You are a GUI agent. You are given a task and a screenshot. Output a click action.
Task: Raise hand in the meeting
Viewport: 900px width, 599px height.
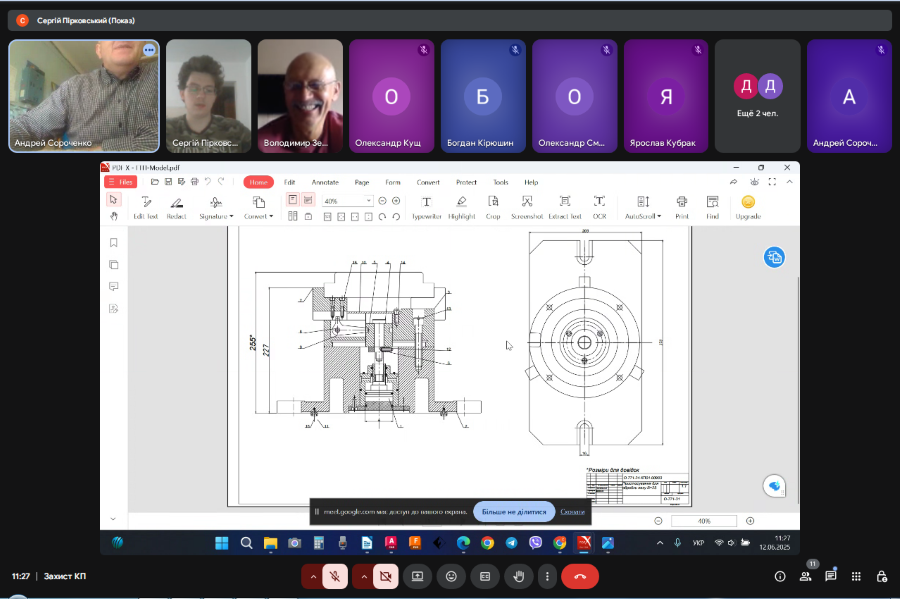(x=518, y=576)
